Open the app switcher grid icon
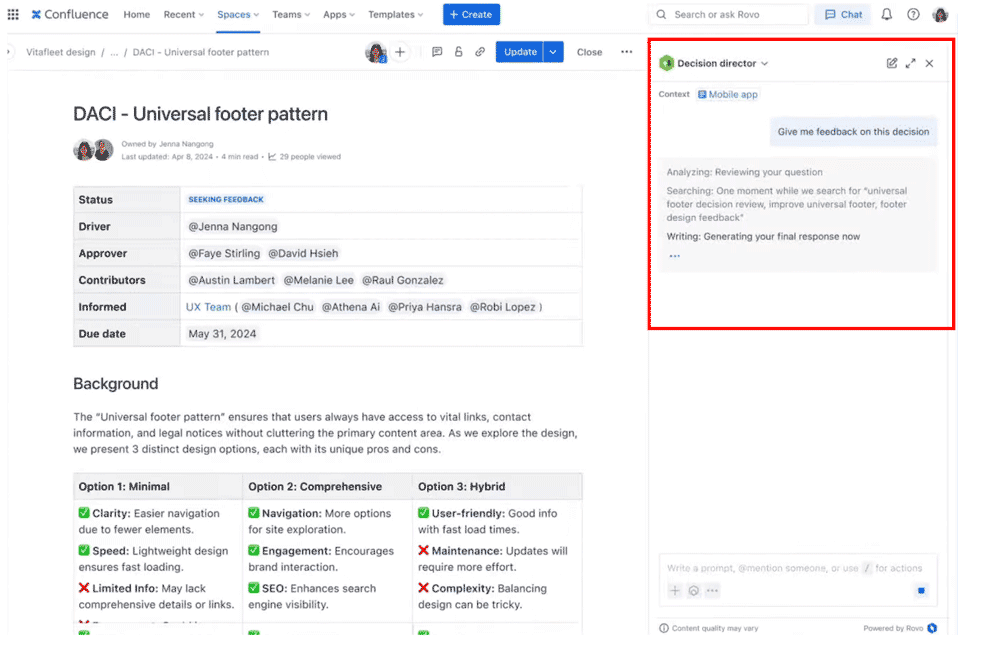The image size is (1000, 657). click(x=13, y=15)
